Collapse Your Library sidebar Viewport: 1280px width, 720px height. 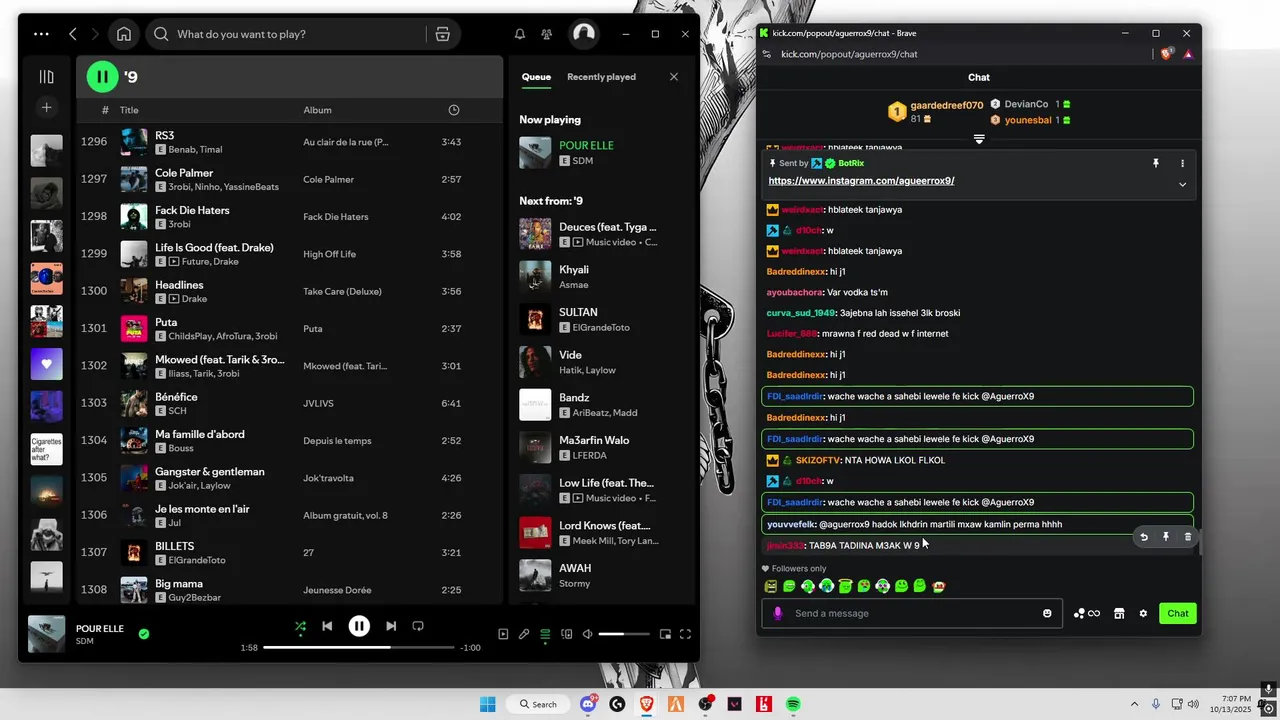(x=46, y=76)
